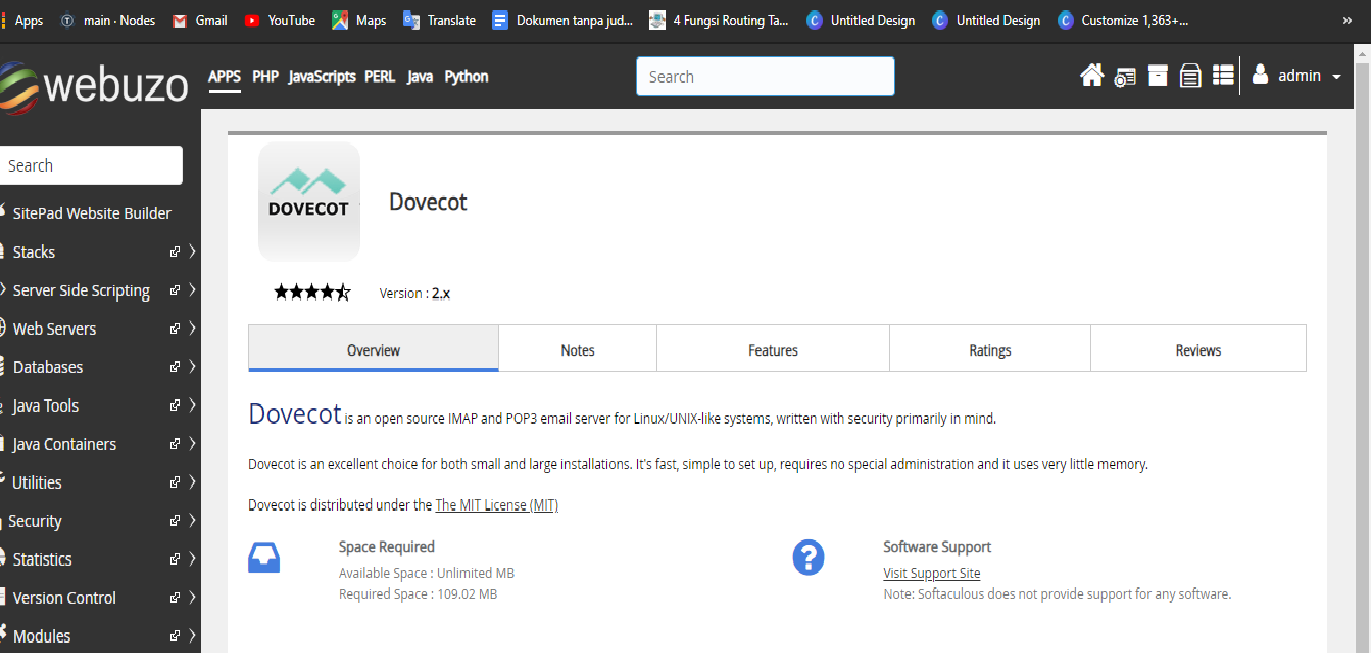The width and height of the screenshot is (1371, 653).
Task: Open the admin account dropdown arrow
Action: click(1337, 77)
